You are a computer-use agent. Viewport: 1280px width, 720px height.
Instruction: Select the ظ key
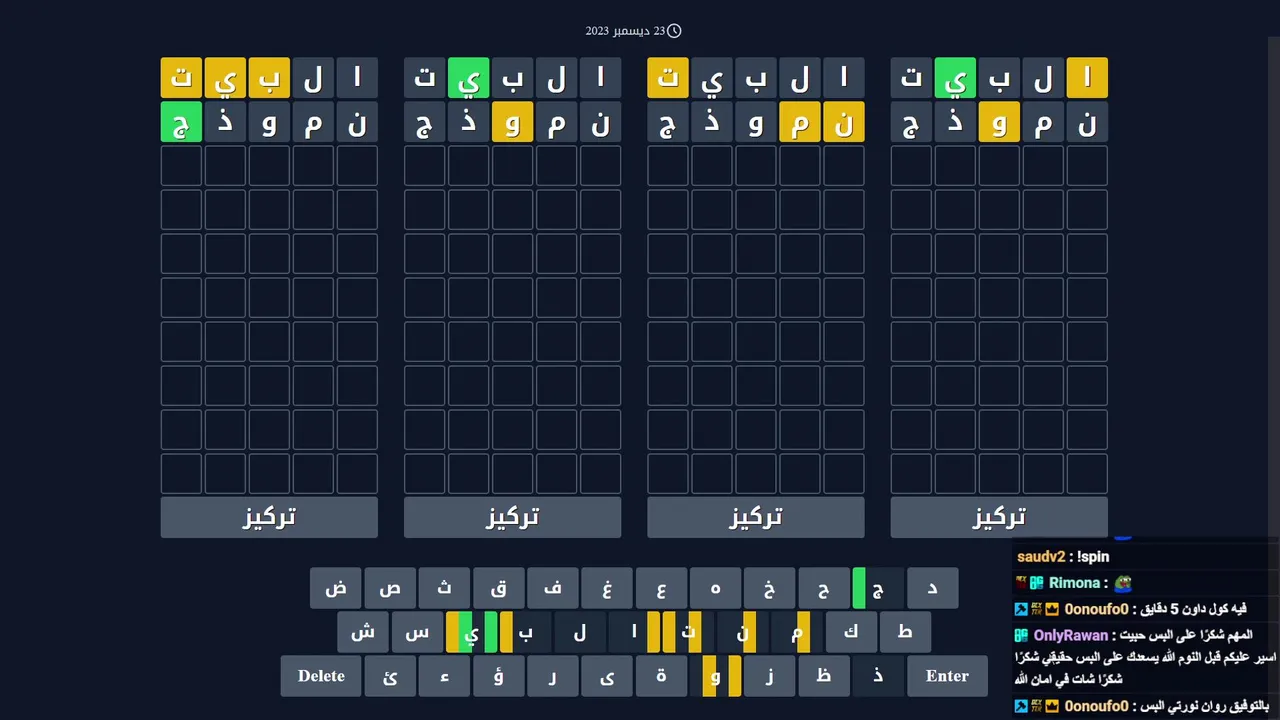point(823,676)
